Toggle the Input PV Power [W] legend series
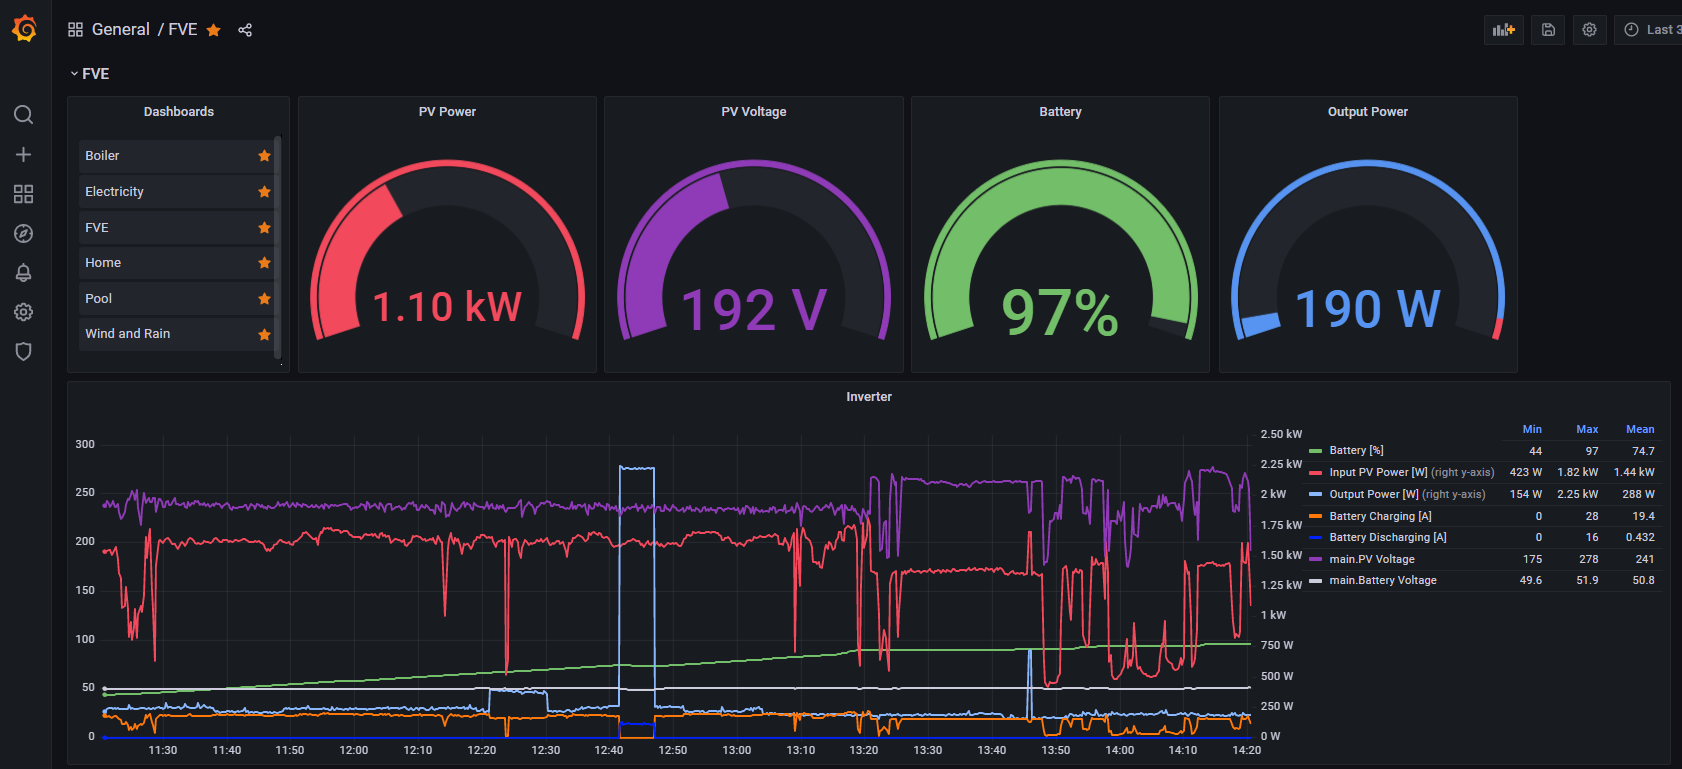1682x769 pixels. (1411, 472)
